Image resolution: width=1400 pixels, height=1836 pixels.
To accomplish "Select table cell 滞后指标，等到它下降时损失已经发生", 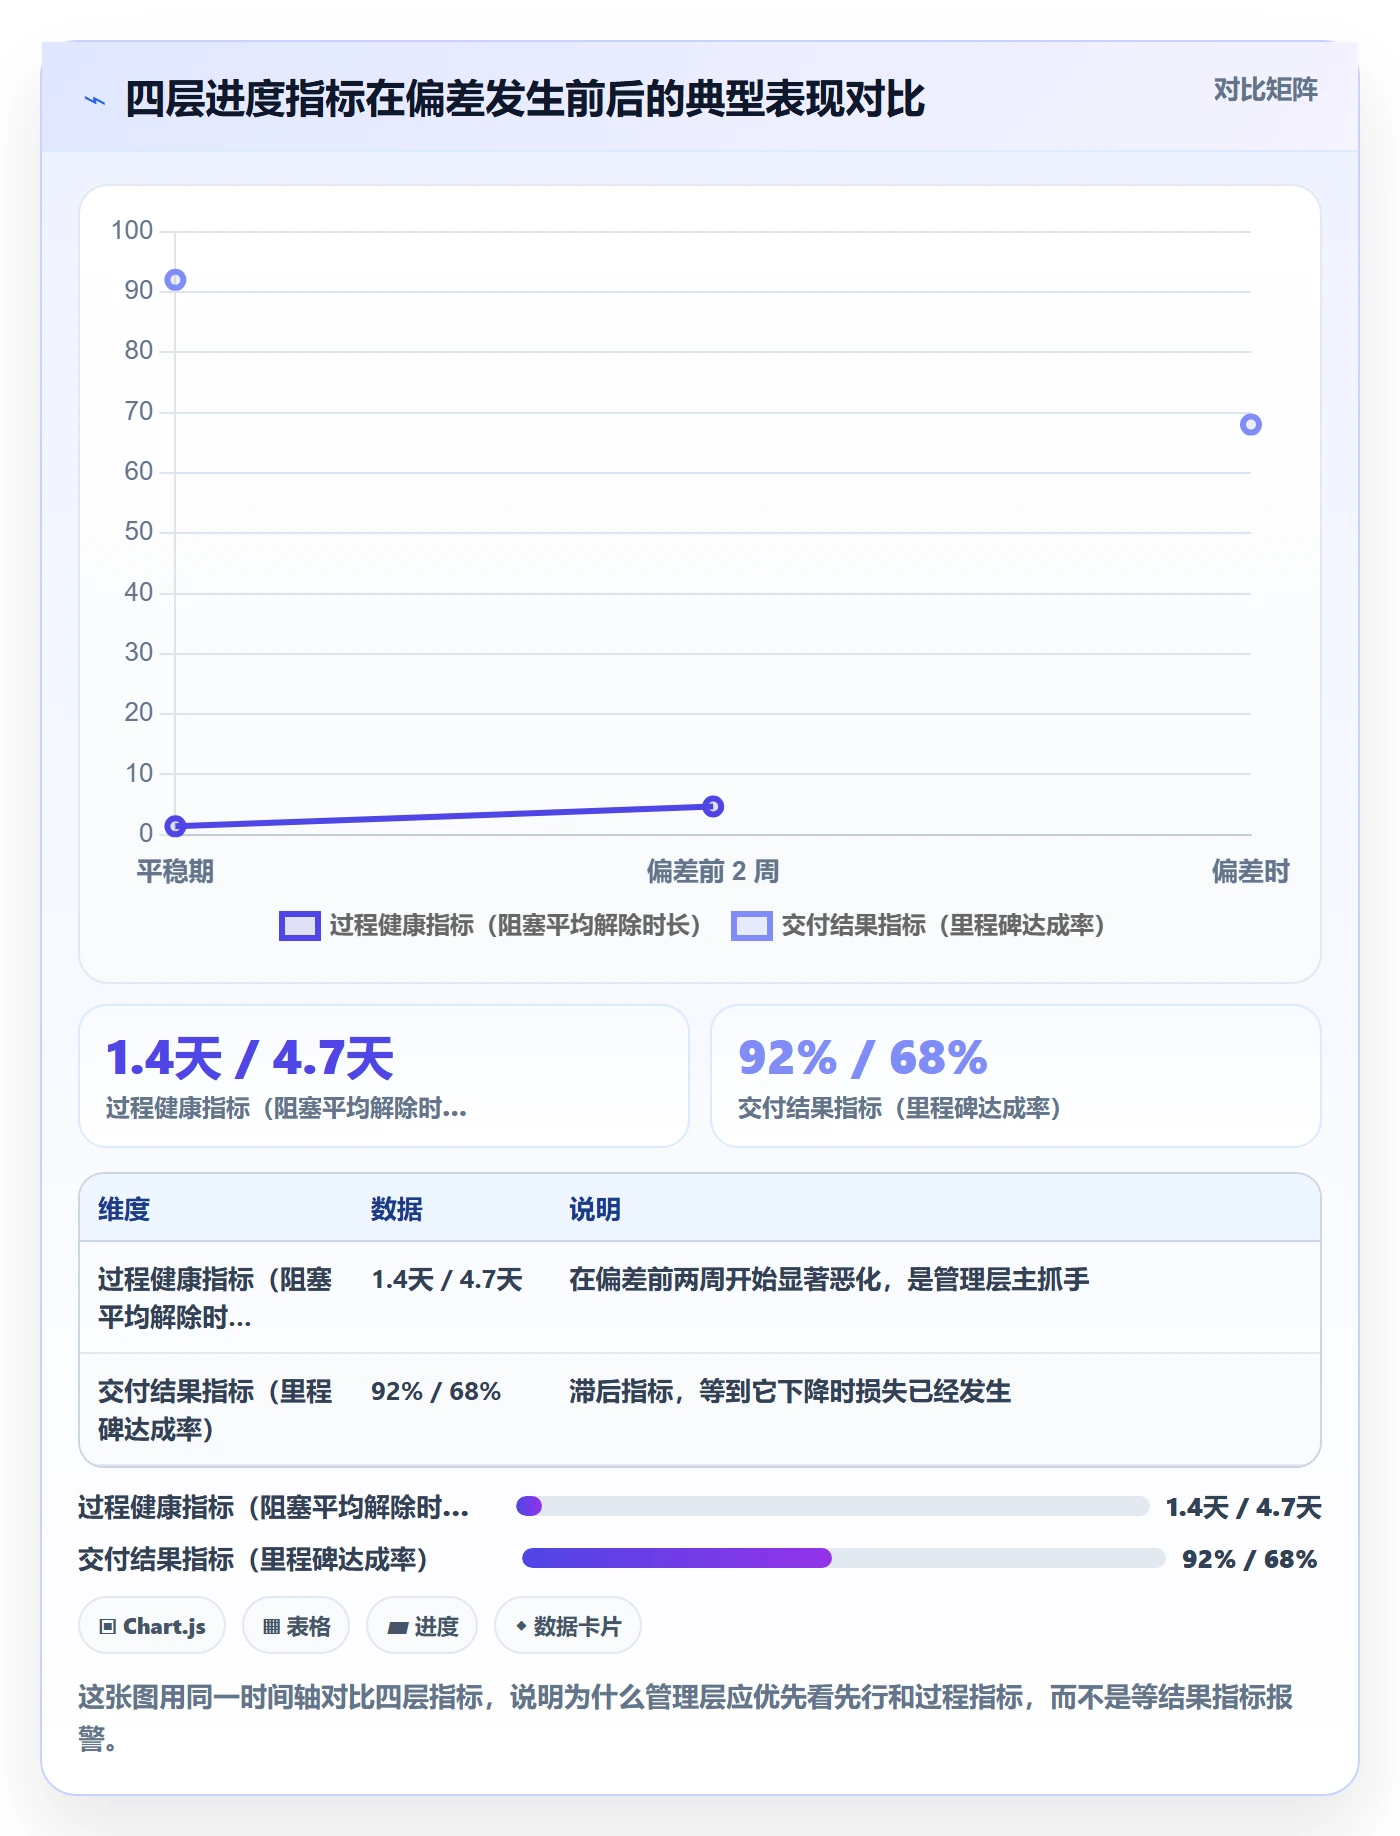I will [x=790, y=1391].
